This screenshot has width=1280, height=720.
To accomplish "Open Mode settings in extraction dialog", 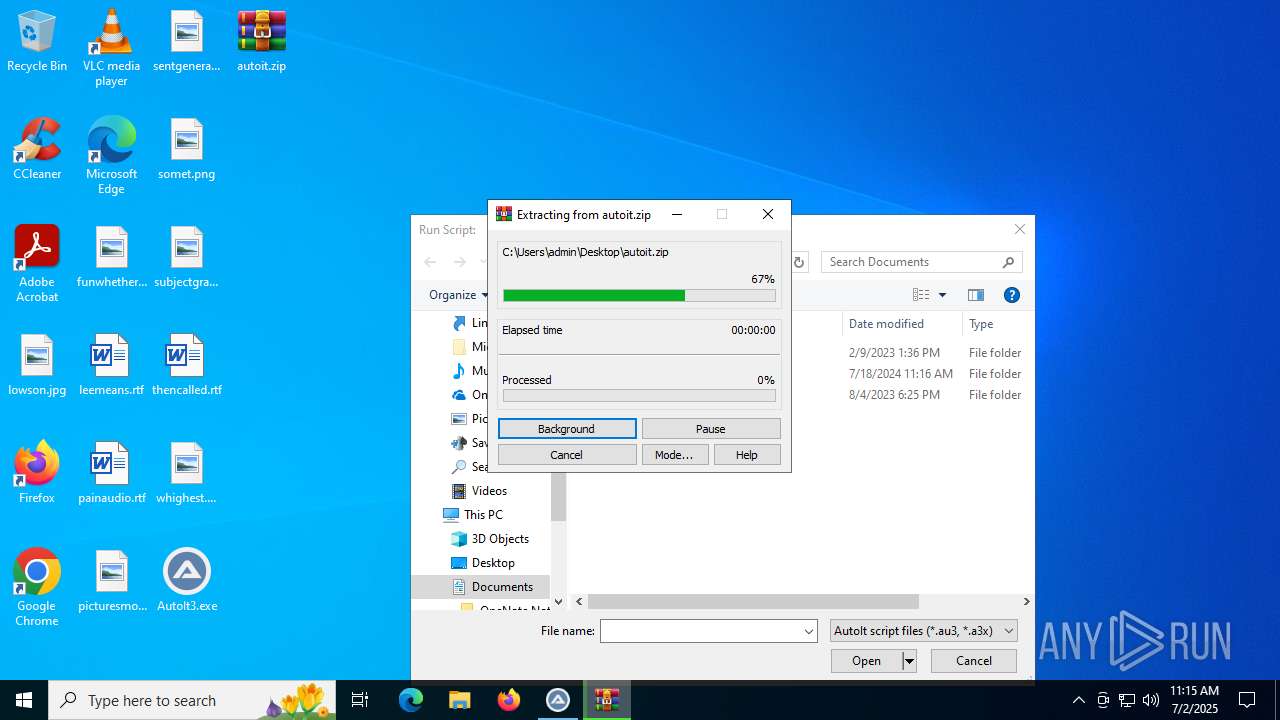I will 675,455.
